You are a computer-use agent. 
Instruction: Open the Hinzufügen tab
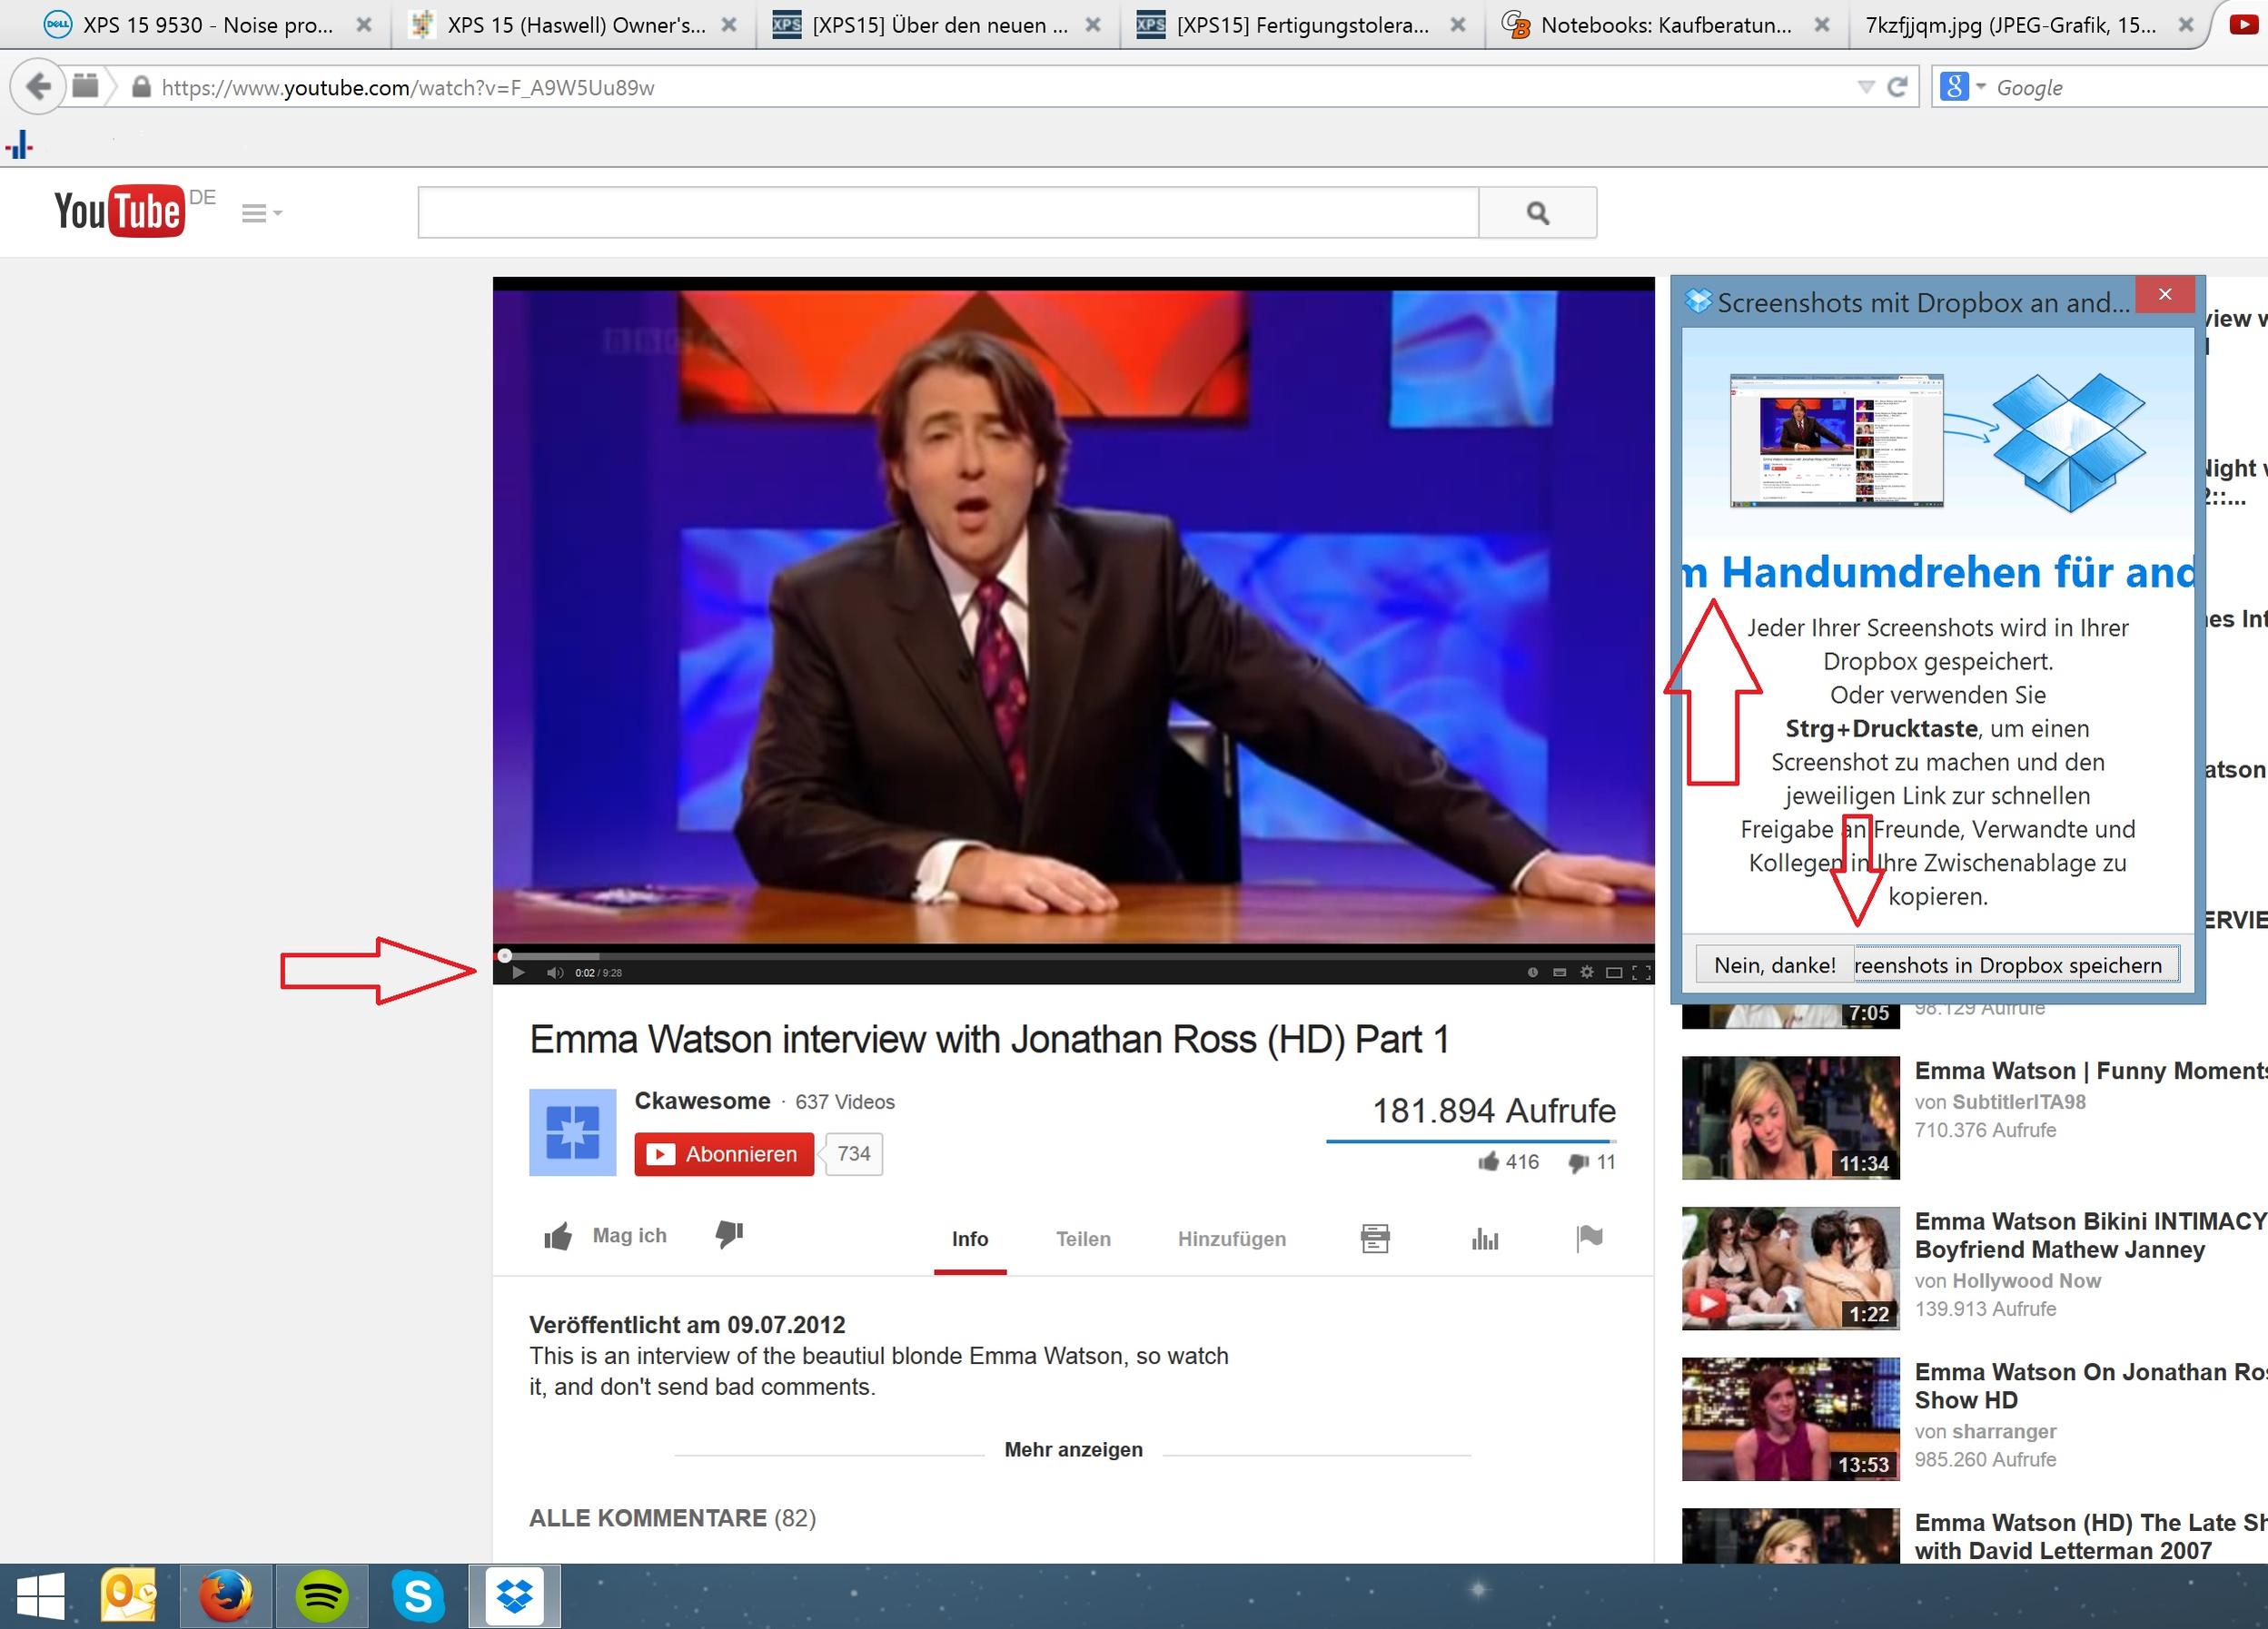(1232, 1239)
